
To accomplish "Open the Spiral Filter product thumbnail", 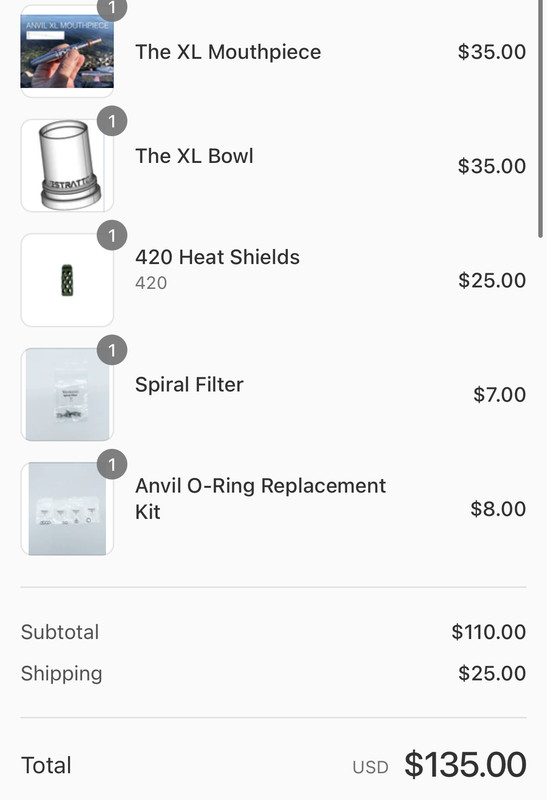I will 67,394.
